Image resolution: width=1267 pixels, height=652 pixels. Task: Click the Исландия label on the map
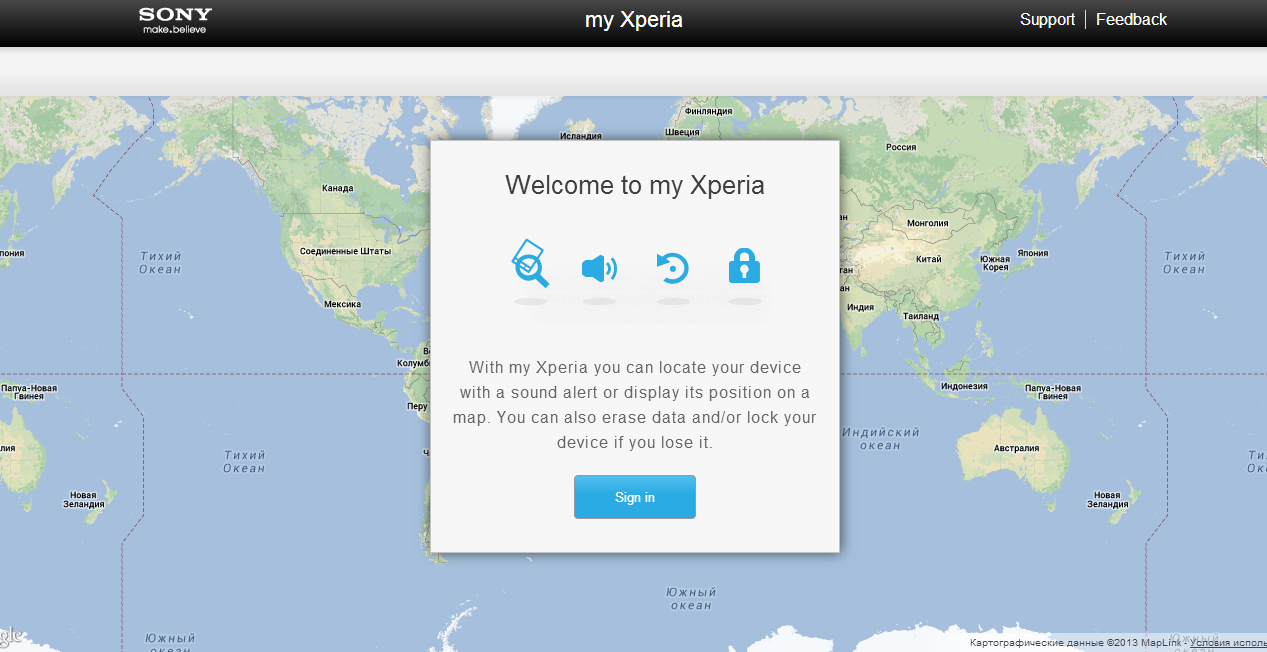(x=581, y=136)
